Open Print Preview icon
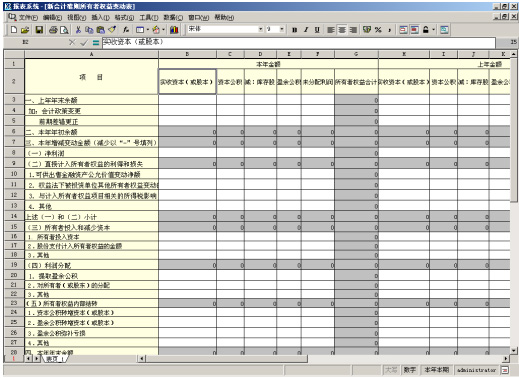The width and height of the screenshot is (519, 378). pos(64,30)
